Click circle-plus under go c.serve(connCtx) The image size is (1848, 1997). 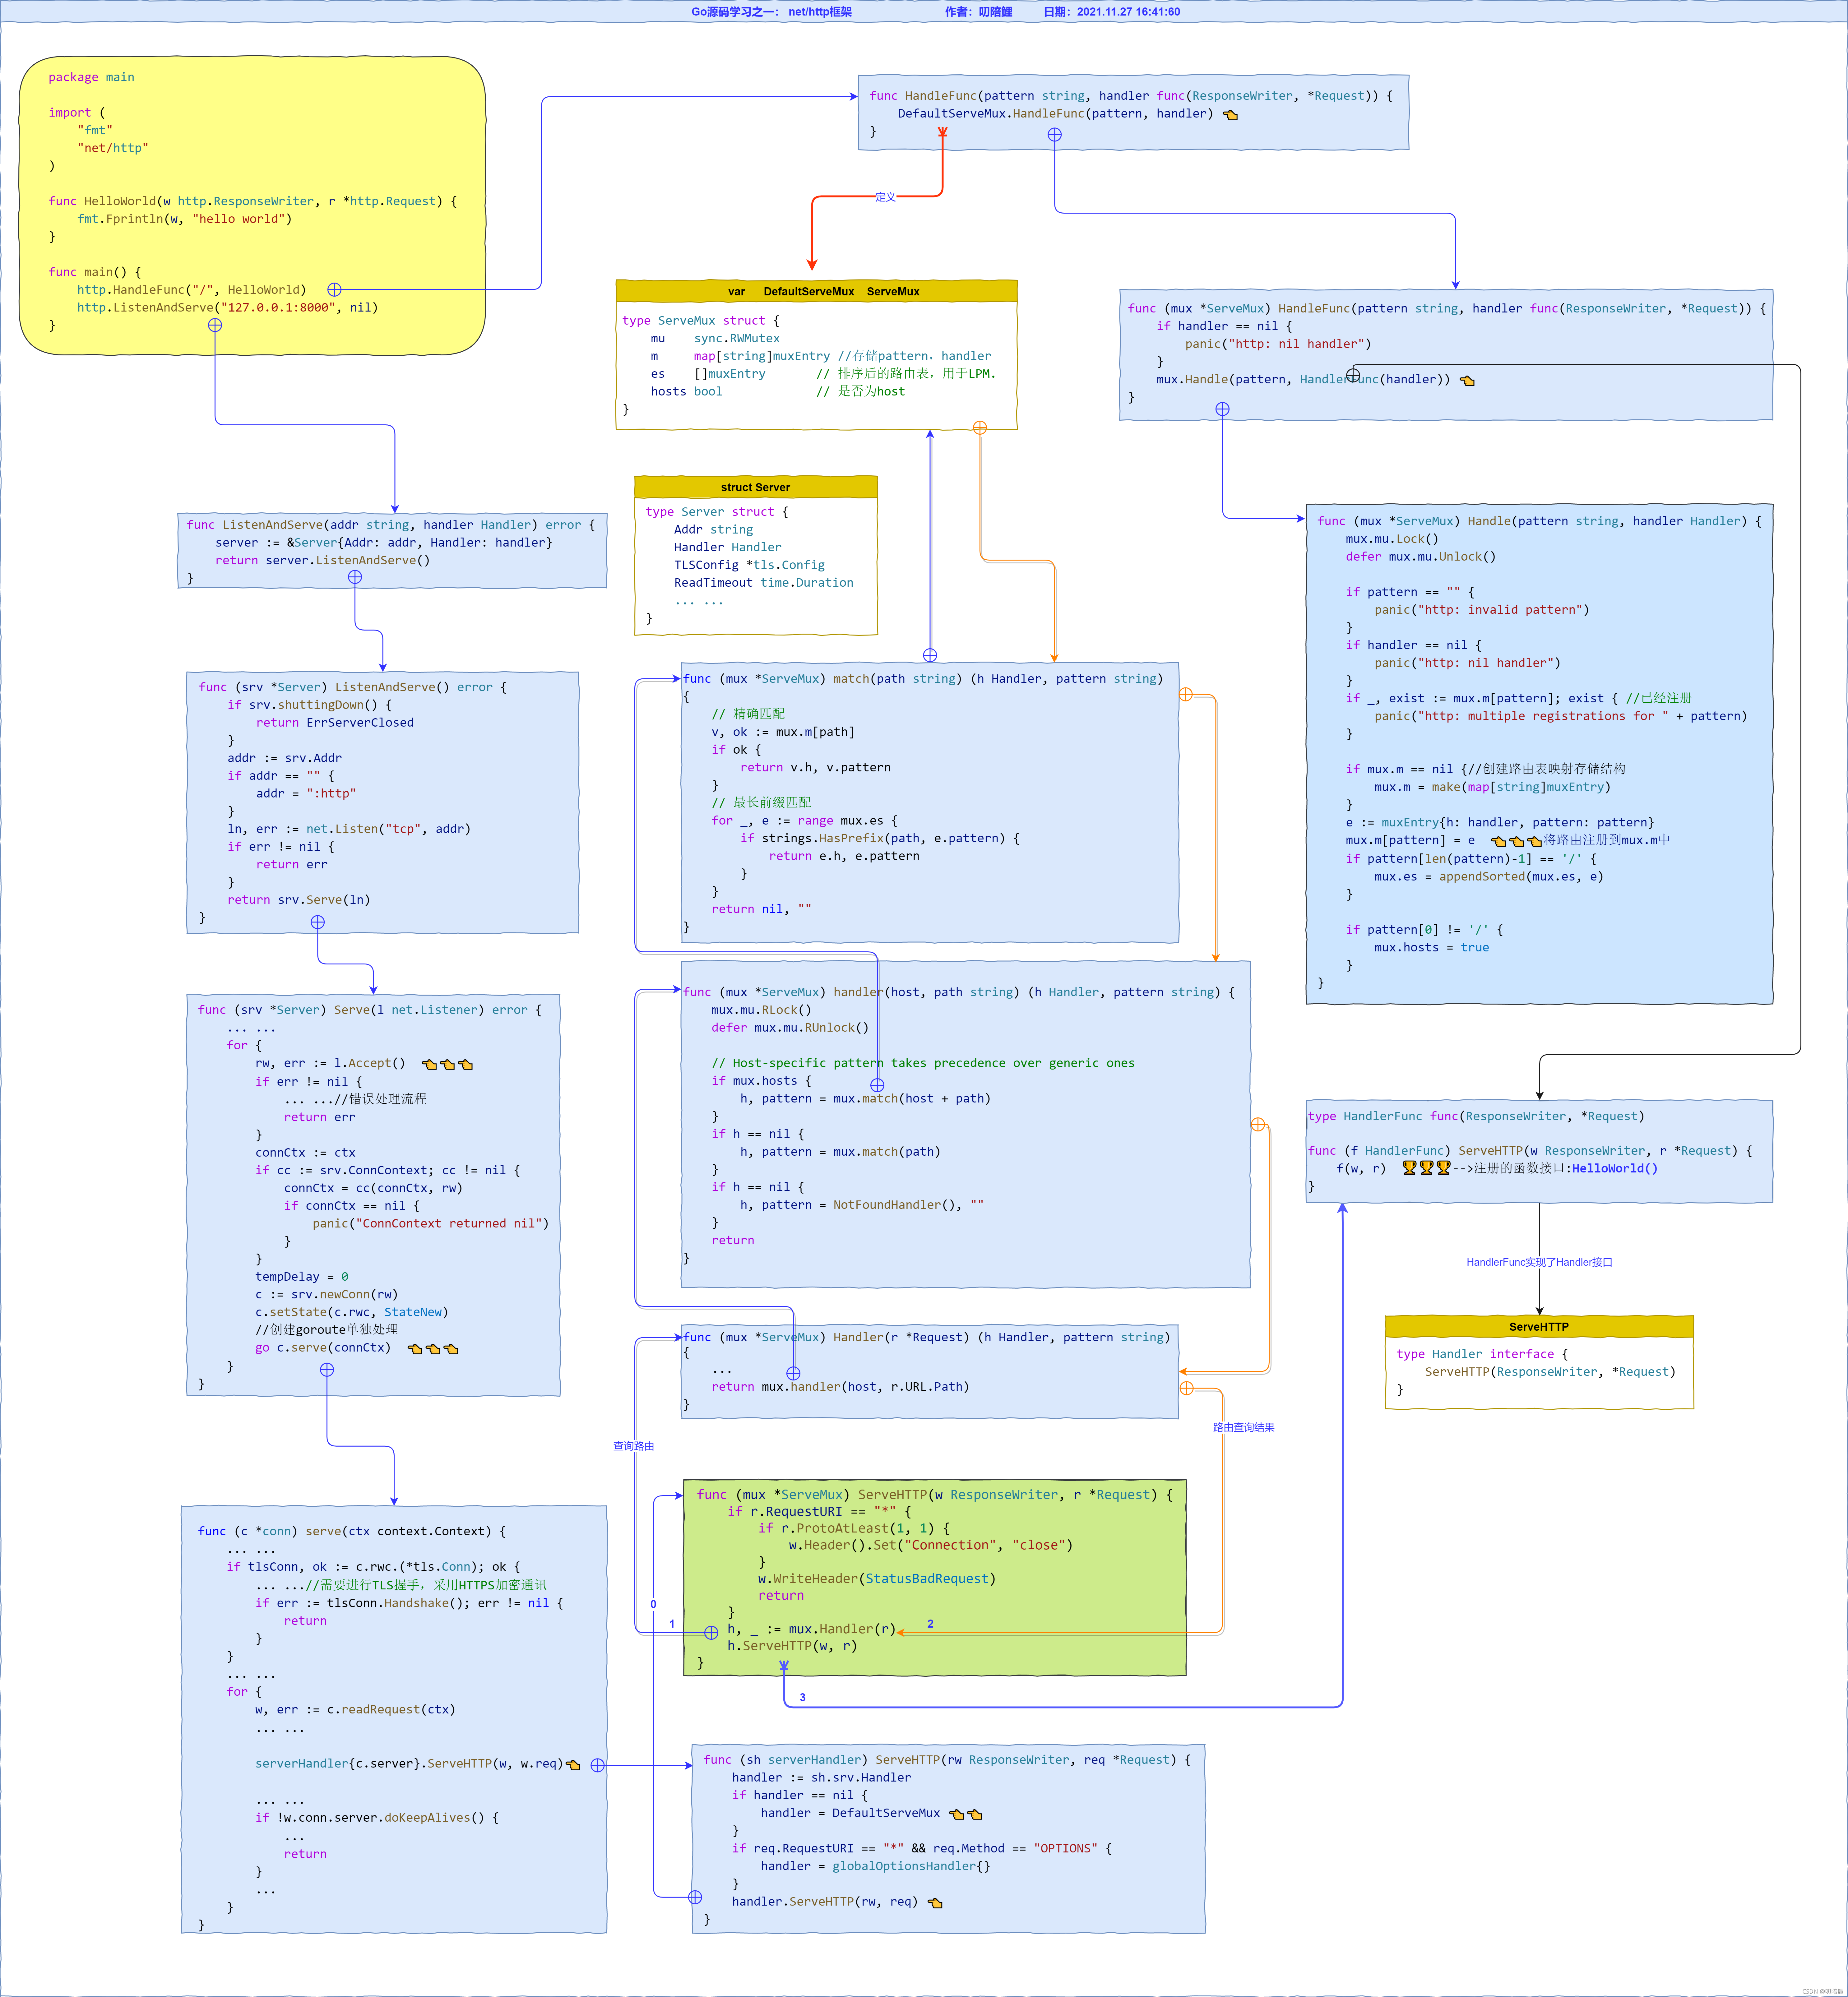click(327, 1370)
